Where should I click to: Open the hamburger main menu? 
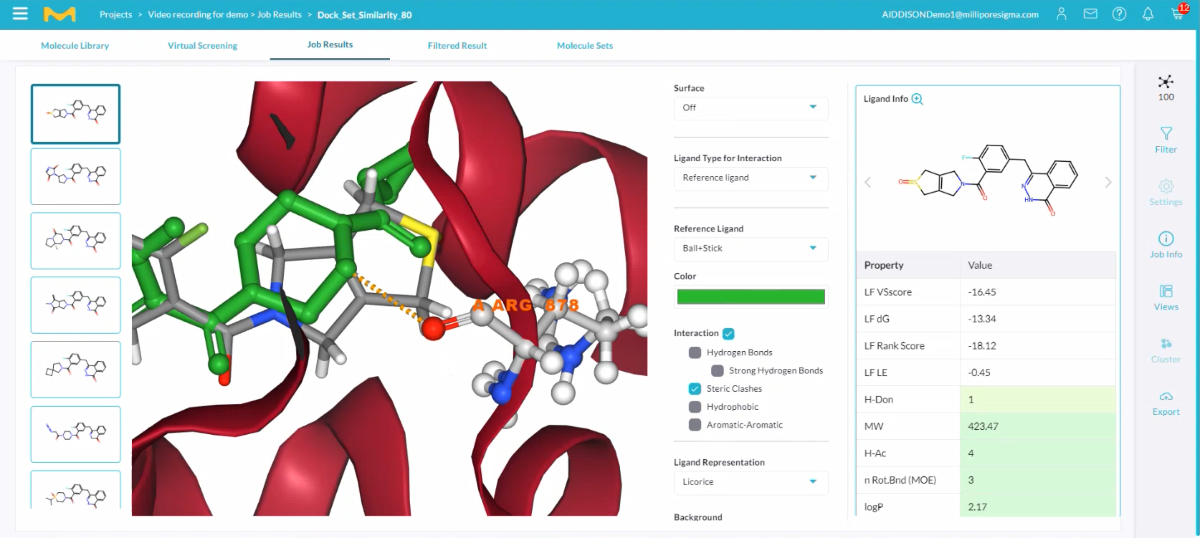[x=20, y=15]
